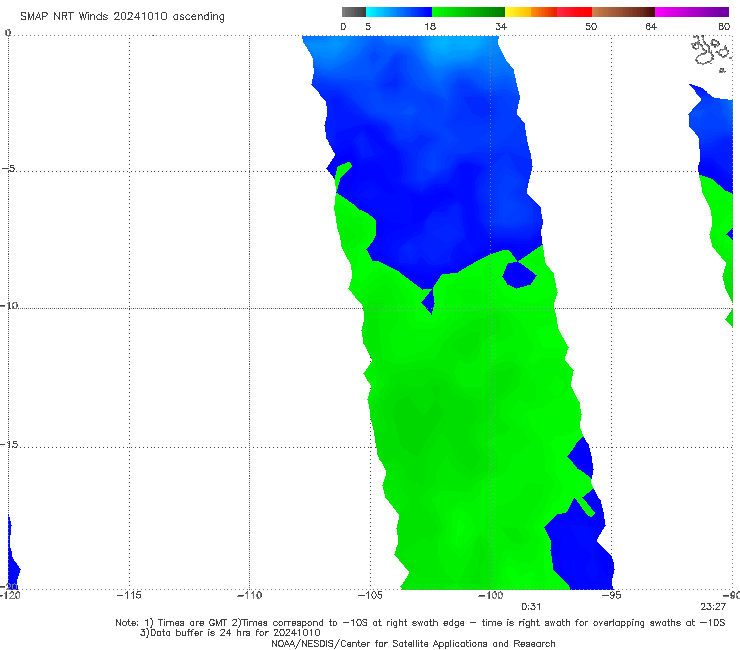Click the longitude axis label '-120'
The image size is (740, 650).
[x=10, y=595]
